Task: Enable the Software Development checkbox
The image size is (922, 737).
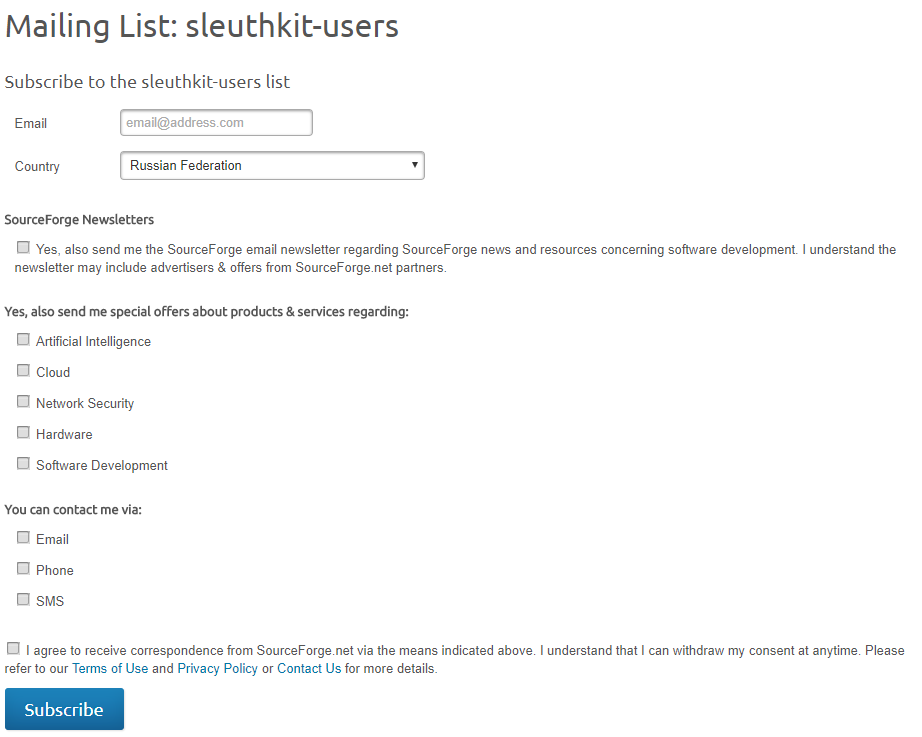Action: click(x=23, y=463)
